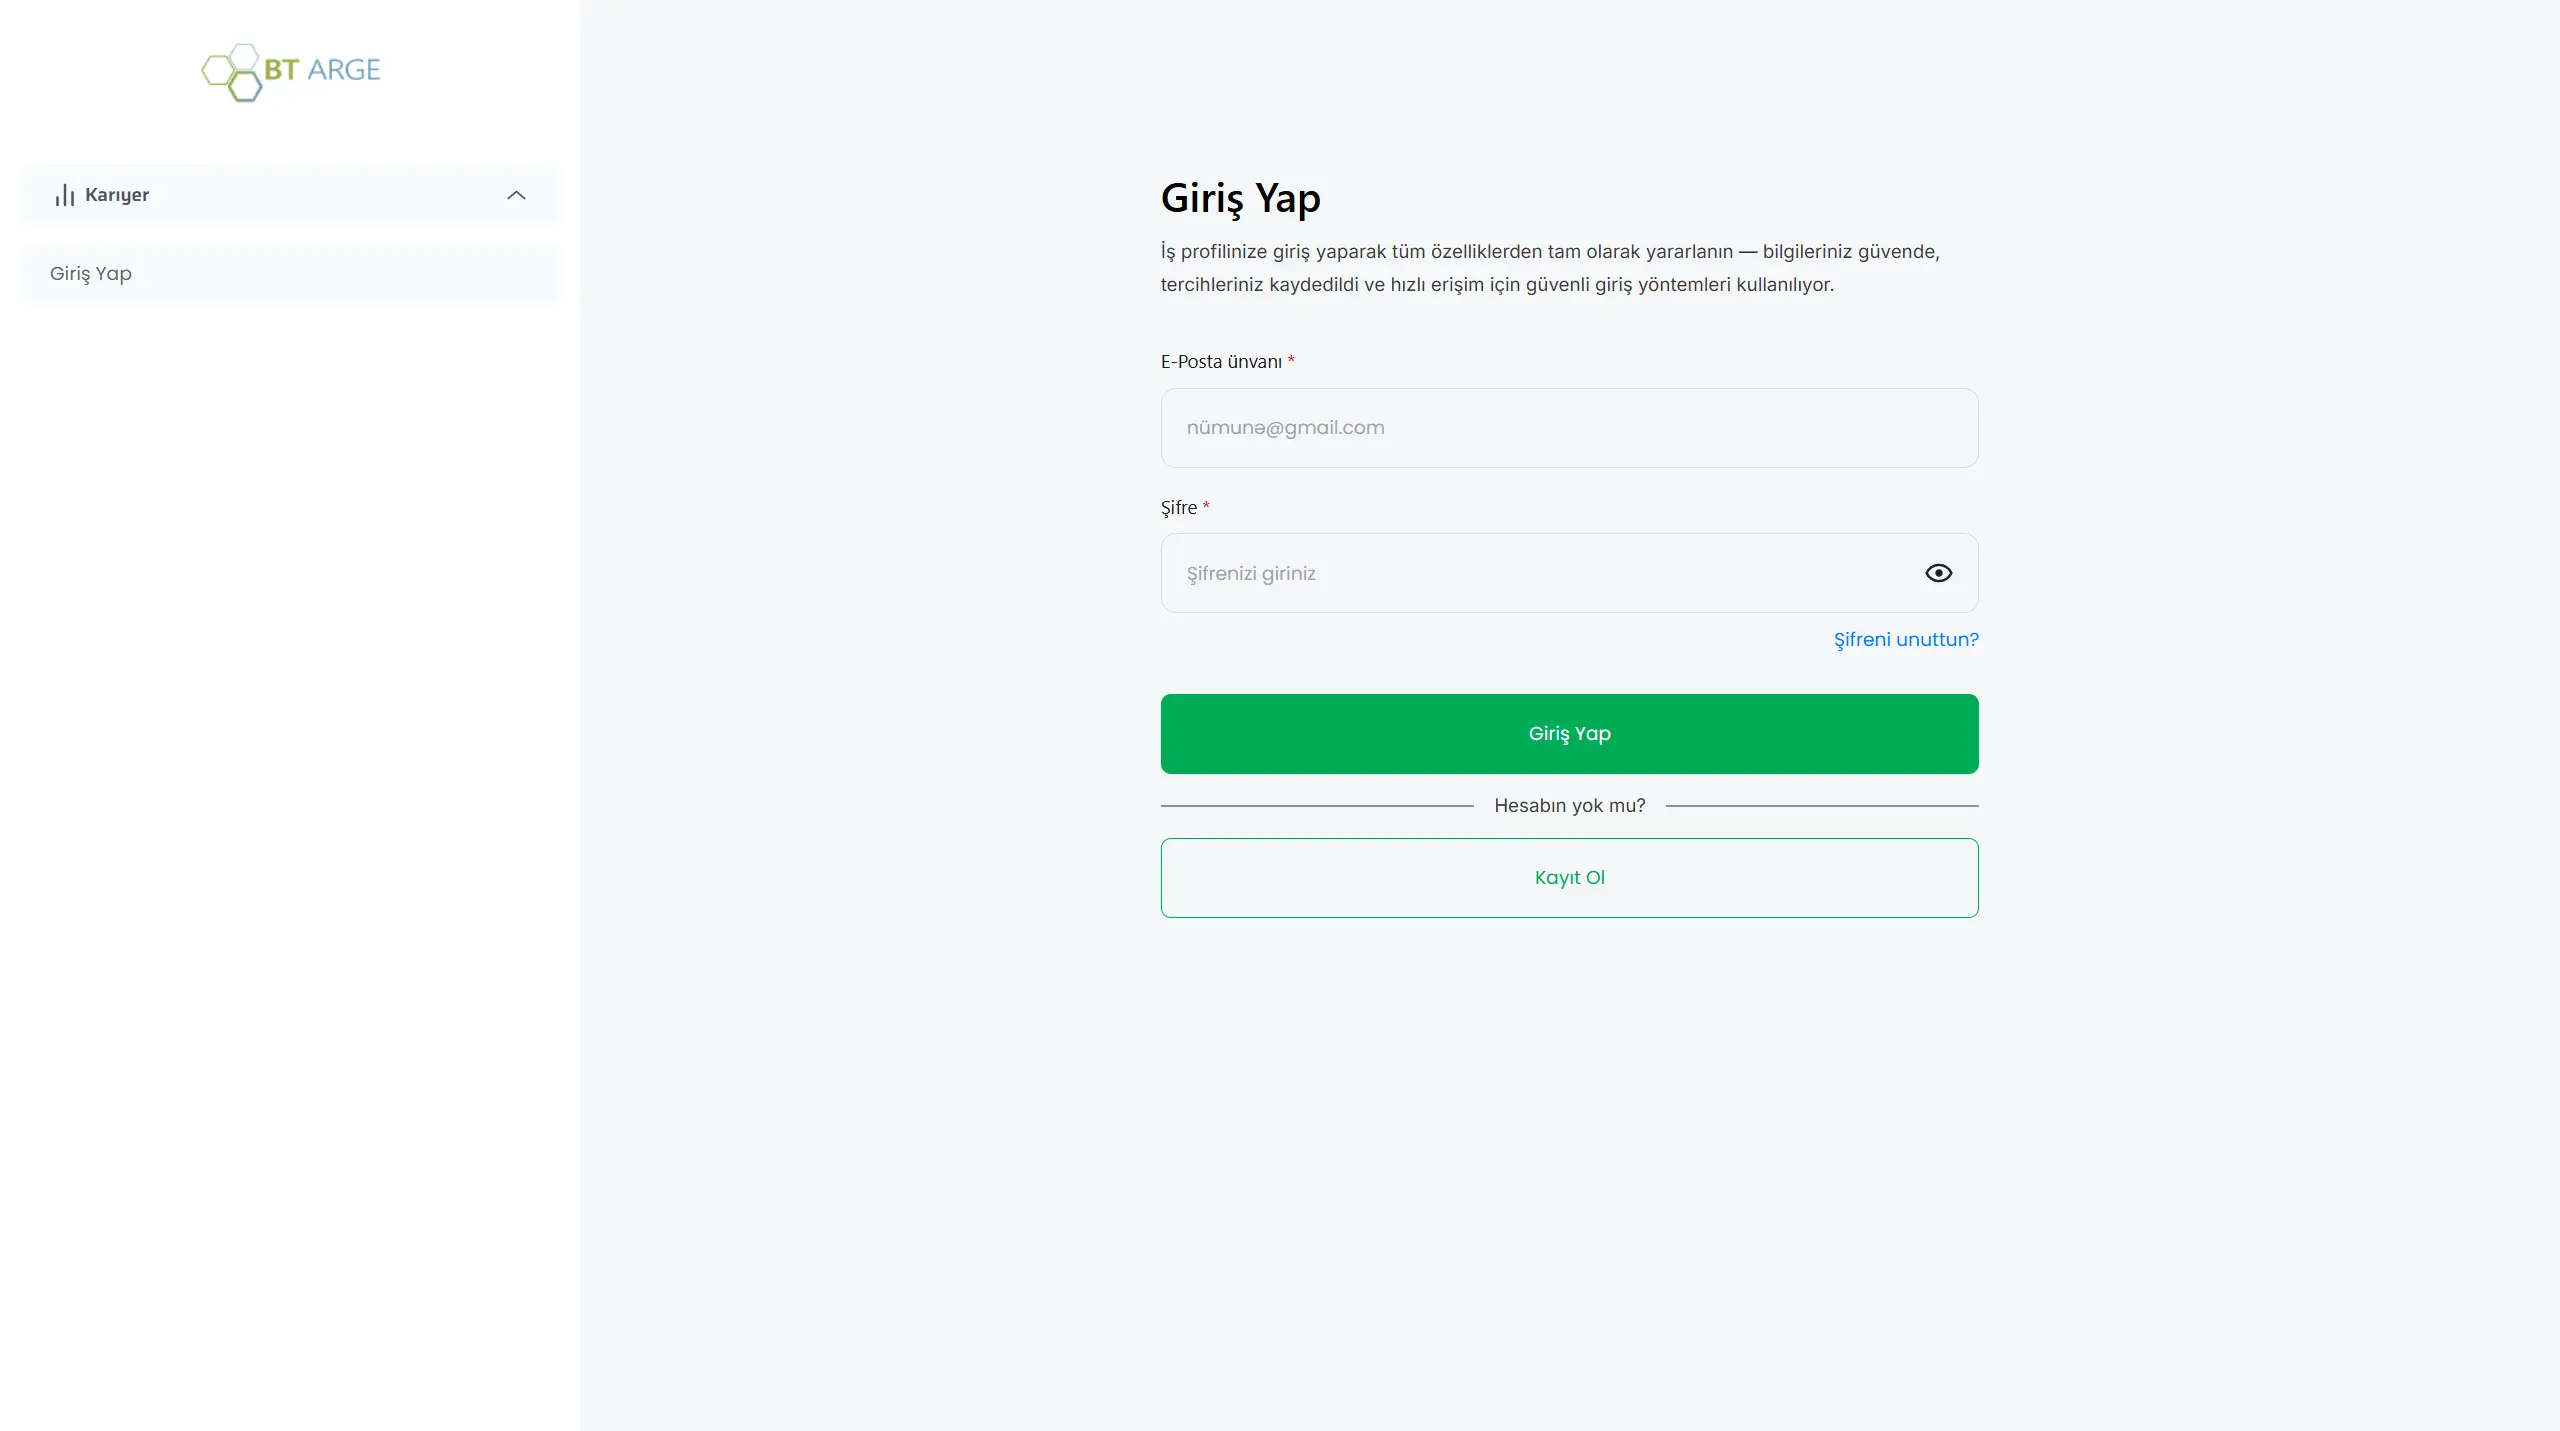
Task: Select the Kariyer menu label
Action: tap(117, 195)
